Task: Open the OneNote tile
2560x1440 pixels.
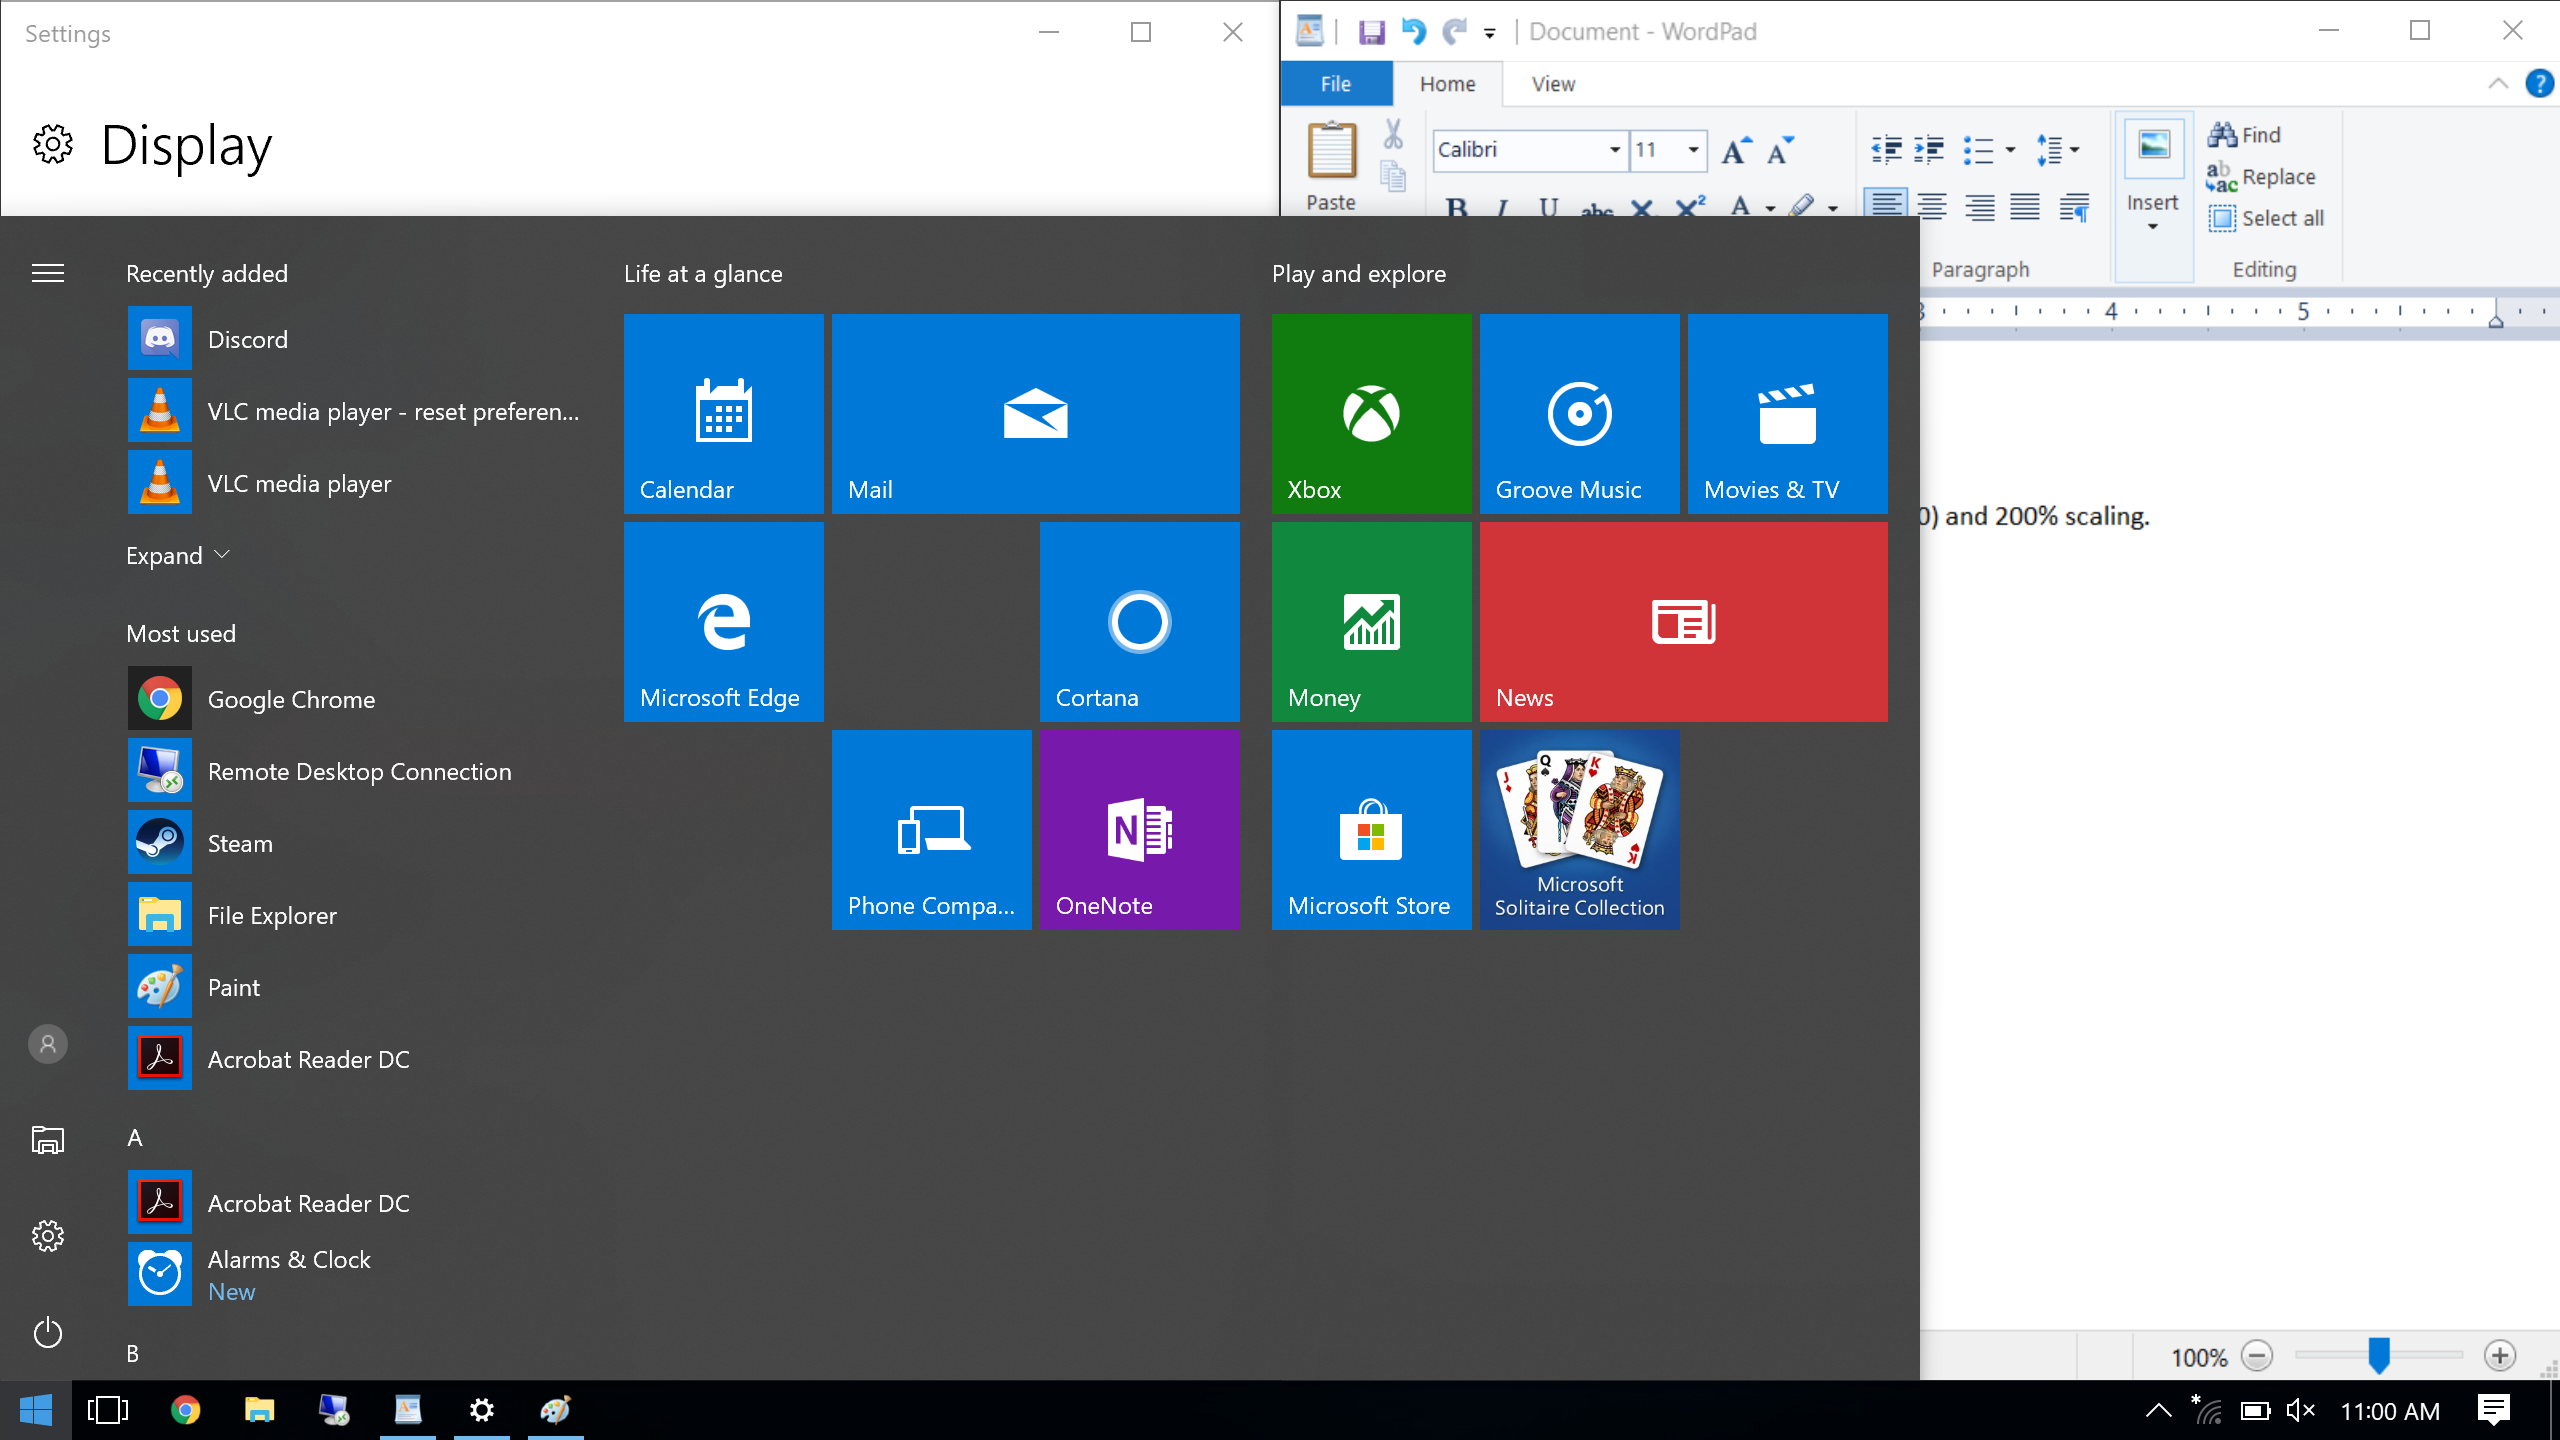Action: coord(1139,829)
